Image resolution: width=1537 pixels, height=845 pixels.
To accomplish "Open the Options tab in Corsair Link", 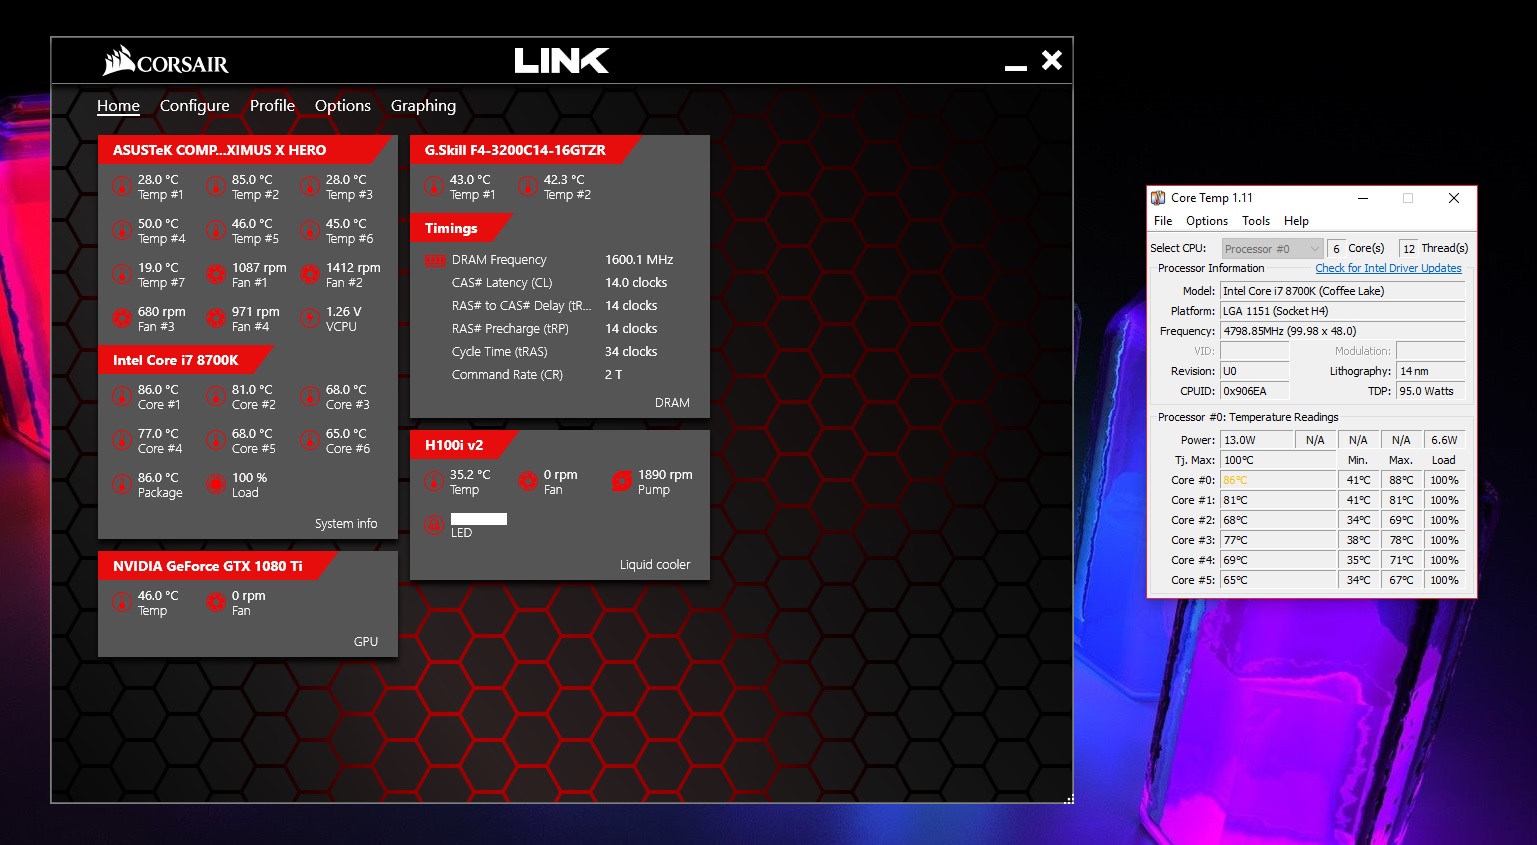I will pyautogui.click(x=343, y=105).
